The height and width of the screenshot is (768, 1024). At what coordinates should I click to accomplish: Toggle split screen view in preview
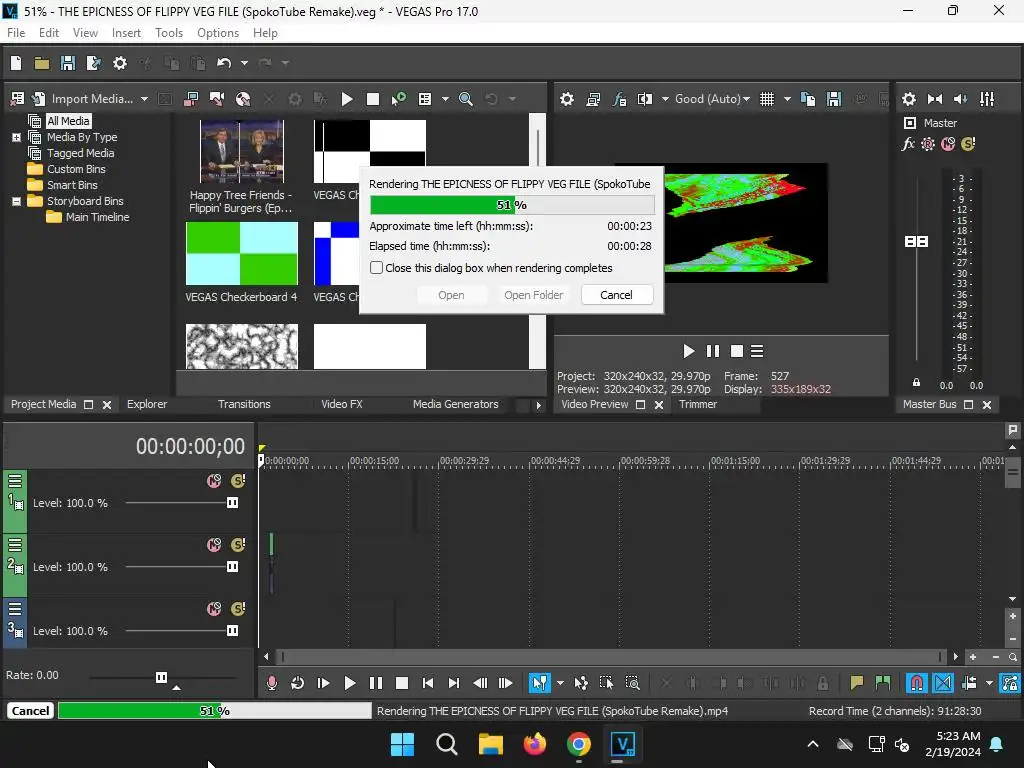coord(645,99)
